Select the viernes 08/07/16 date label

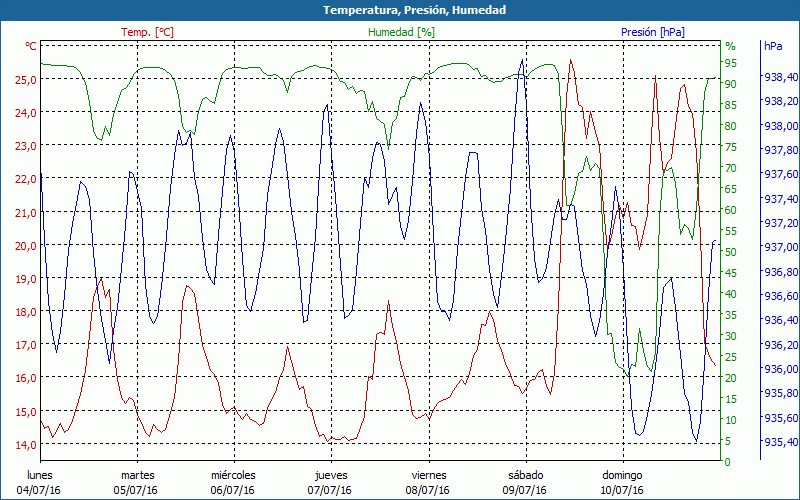(x=428, y=482)
